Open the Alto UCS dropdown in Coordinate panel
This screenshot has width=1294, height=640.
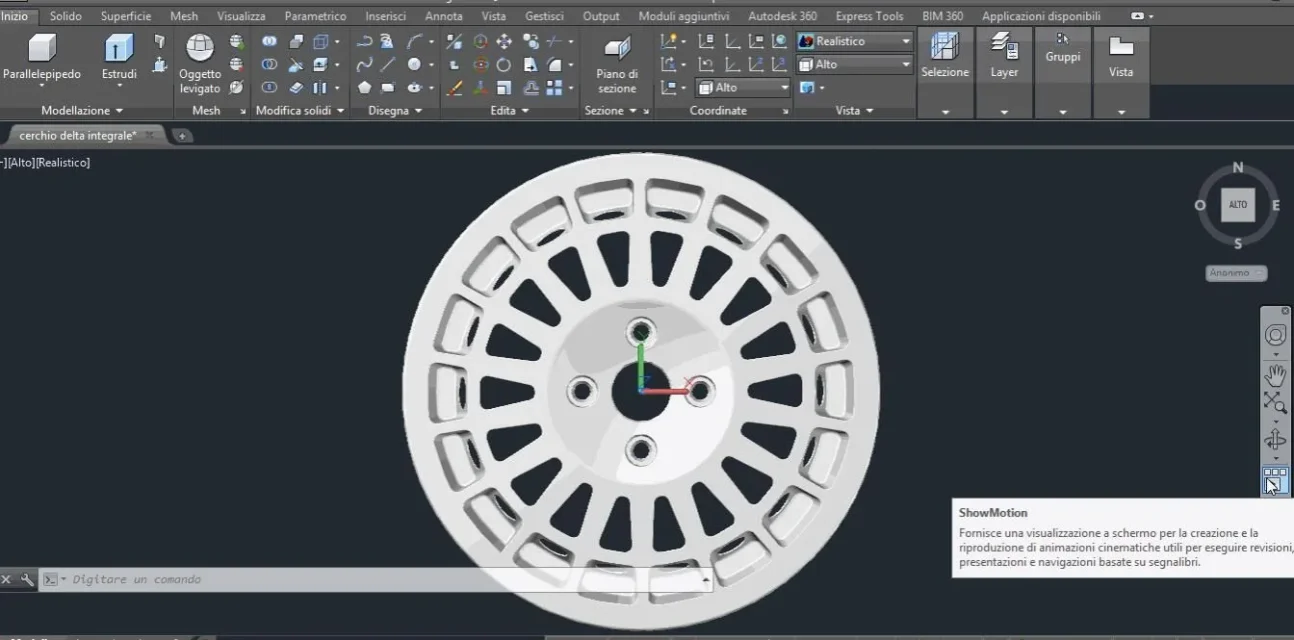(x=743, y=87)
